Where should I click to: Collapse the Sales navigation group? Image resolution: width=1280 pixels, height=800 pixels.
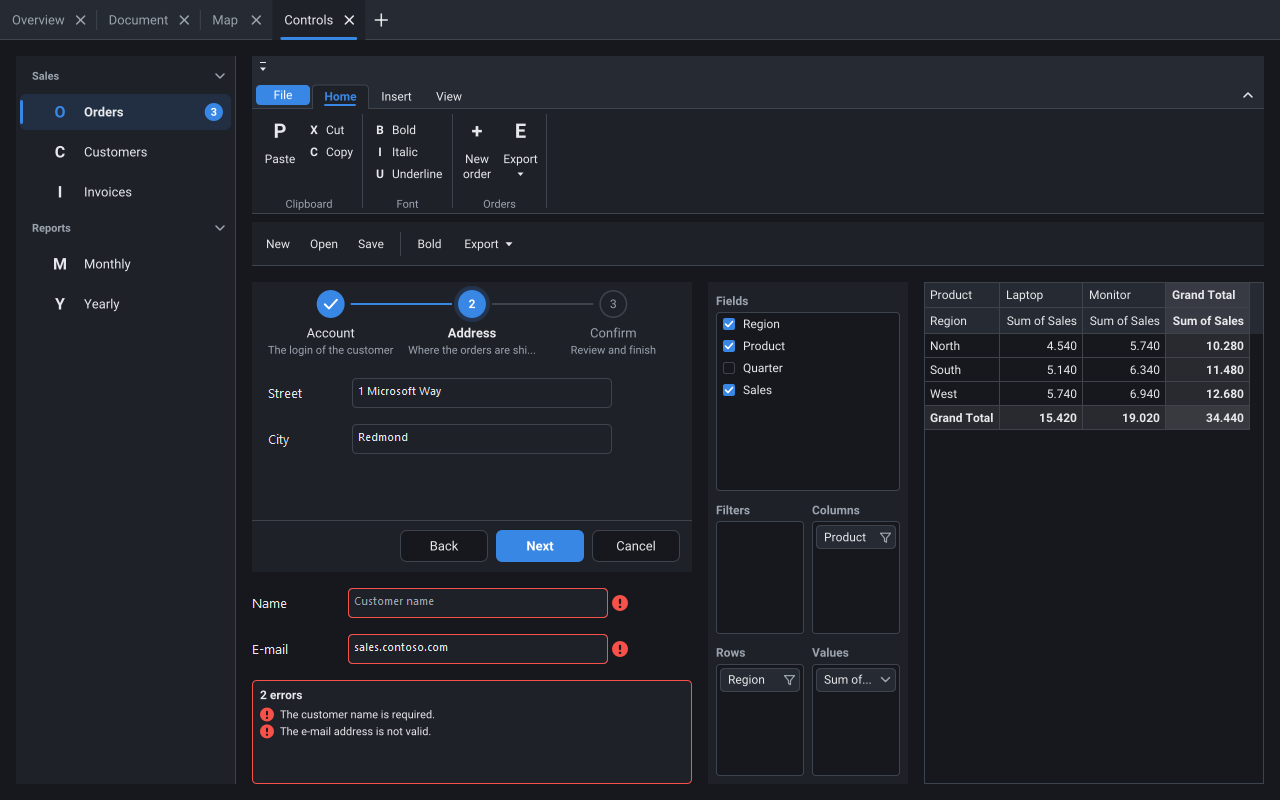click(221, 76)
